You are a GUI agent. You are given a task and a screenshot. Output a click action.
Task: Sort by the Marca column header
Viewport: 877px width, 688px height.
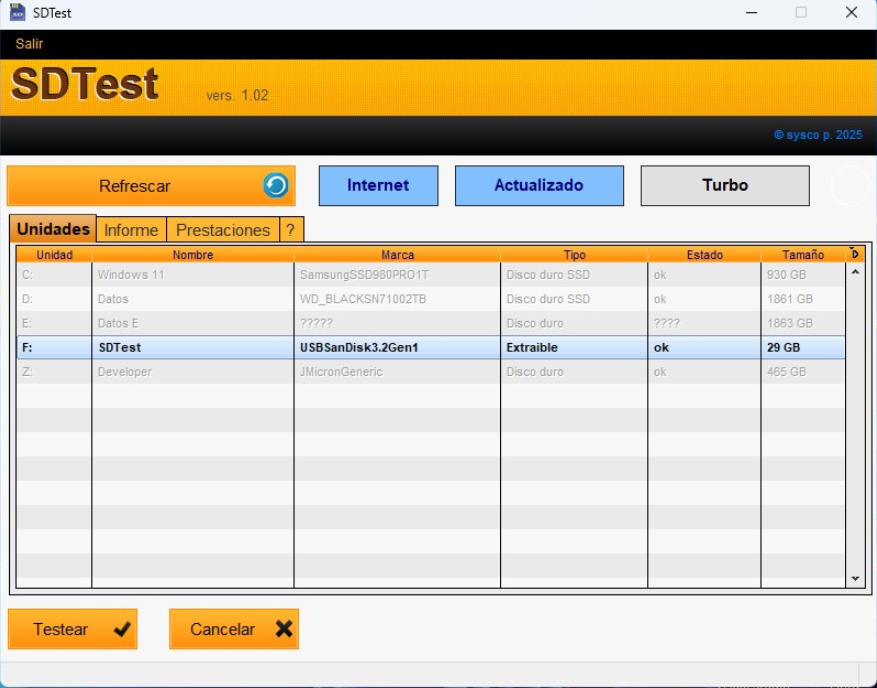pos(397,255)
